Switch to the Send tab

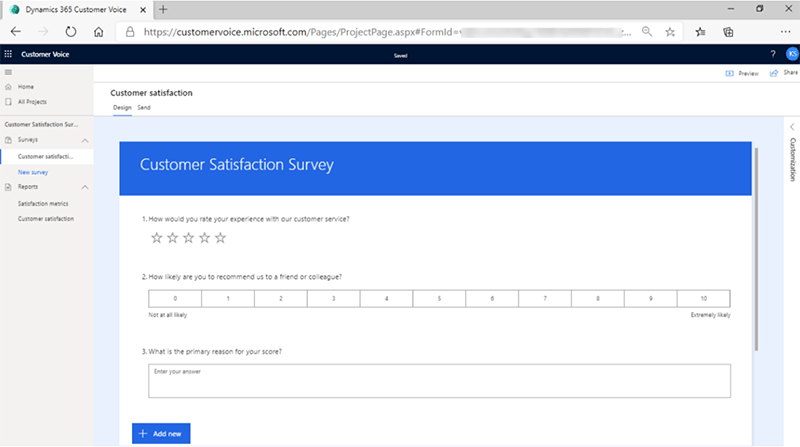(144, 108)
